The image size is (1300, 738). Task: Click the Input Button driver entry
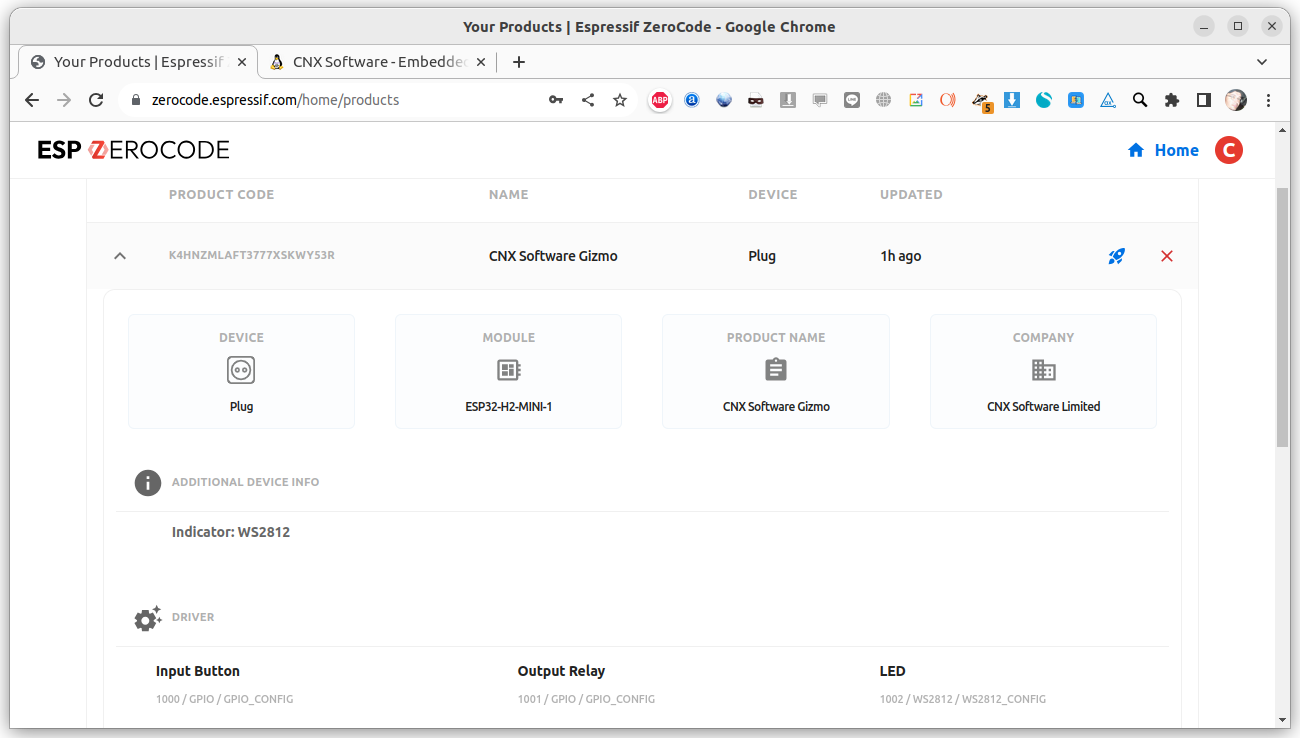click(198, 671)
